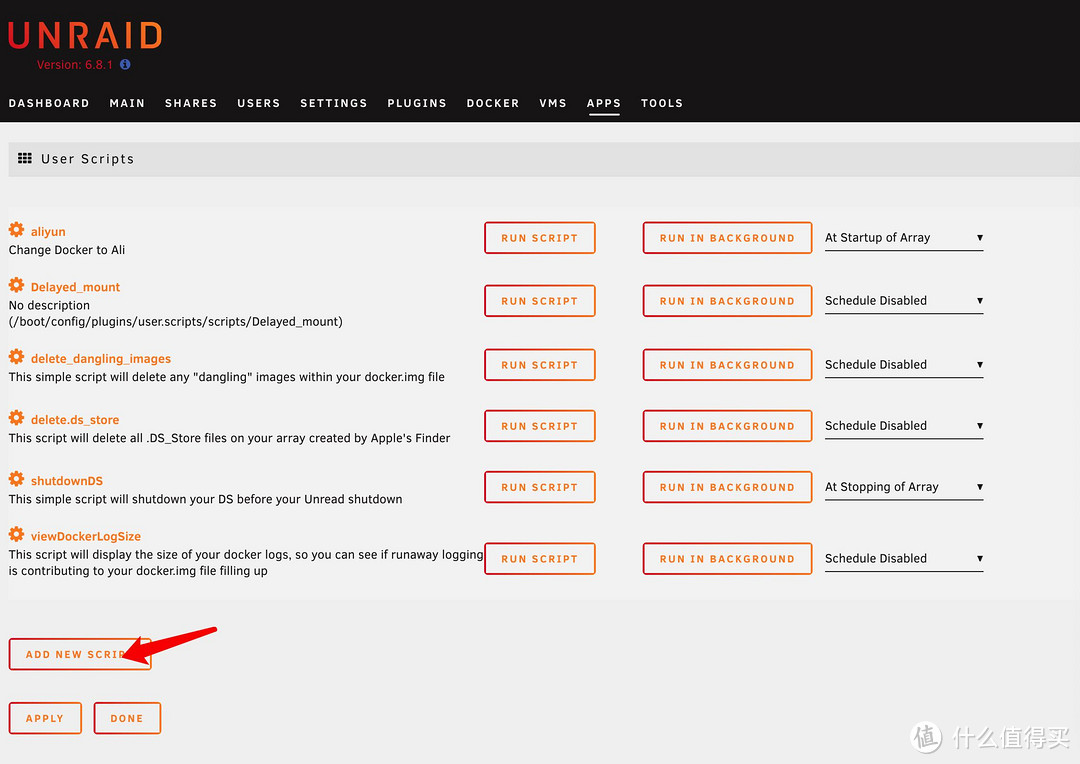Image resolution: width=1080 pixels, height=764 pixels.
Task: Run aliyun in background
Action: (727, 238)
